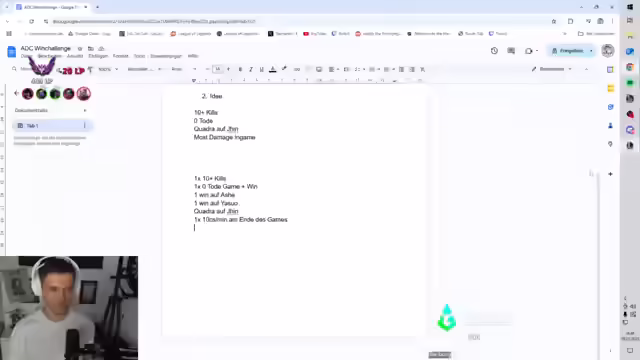Decrease indent in the toolbar
This screenshot has height=360, width=640.
point(402,69)
